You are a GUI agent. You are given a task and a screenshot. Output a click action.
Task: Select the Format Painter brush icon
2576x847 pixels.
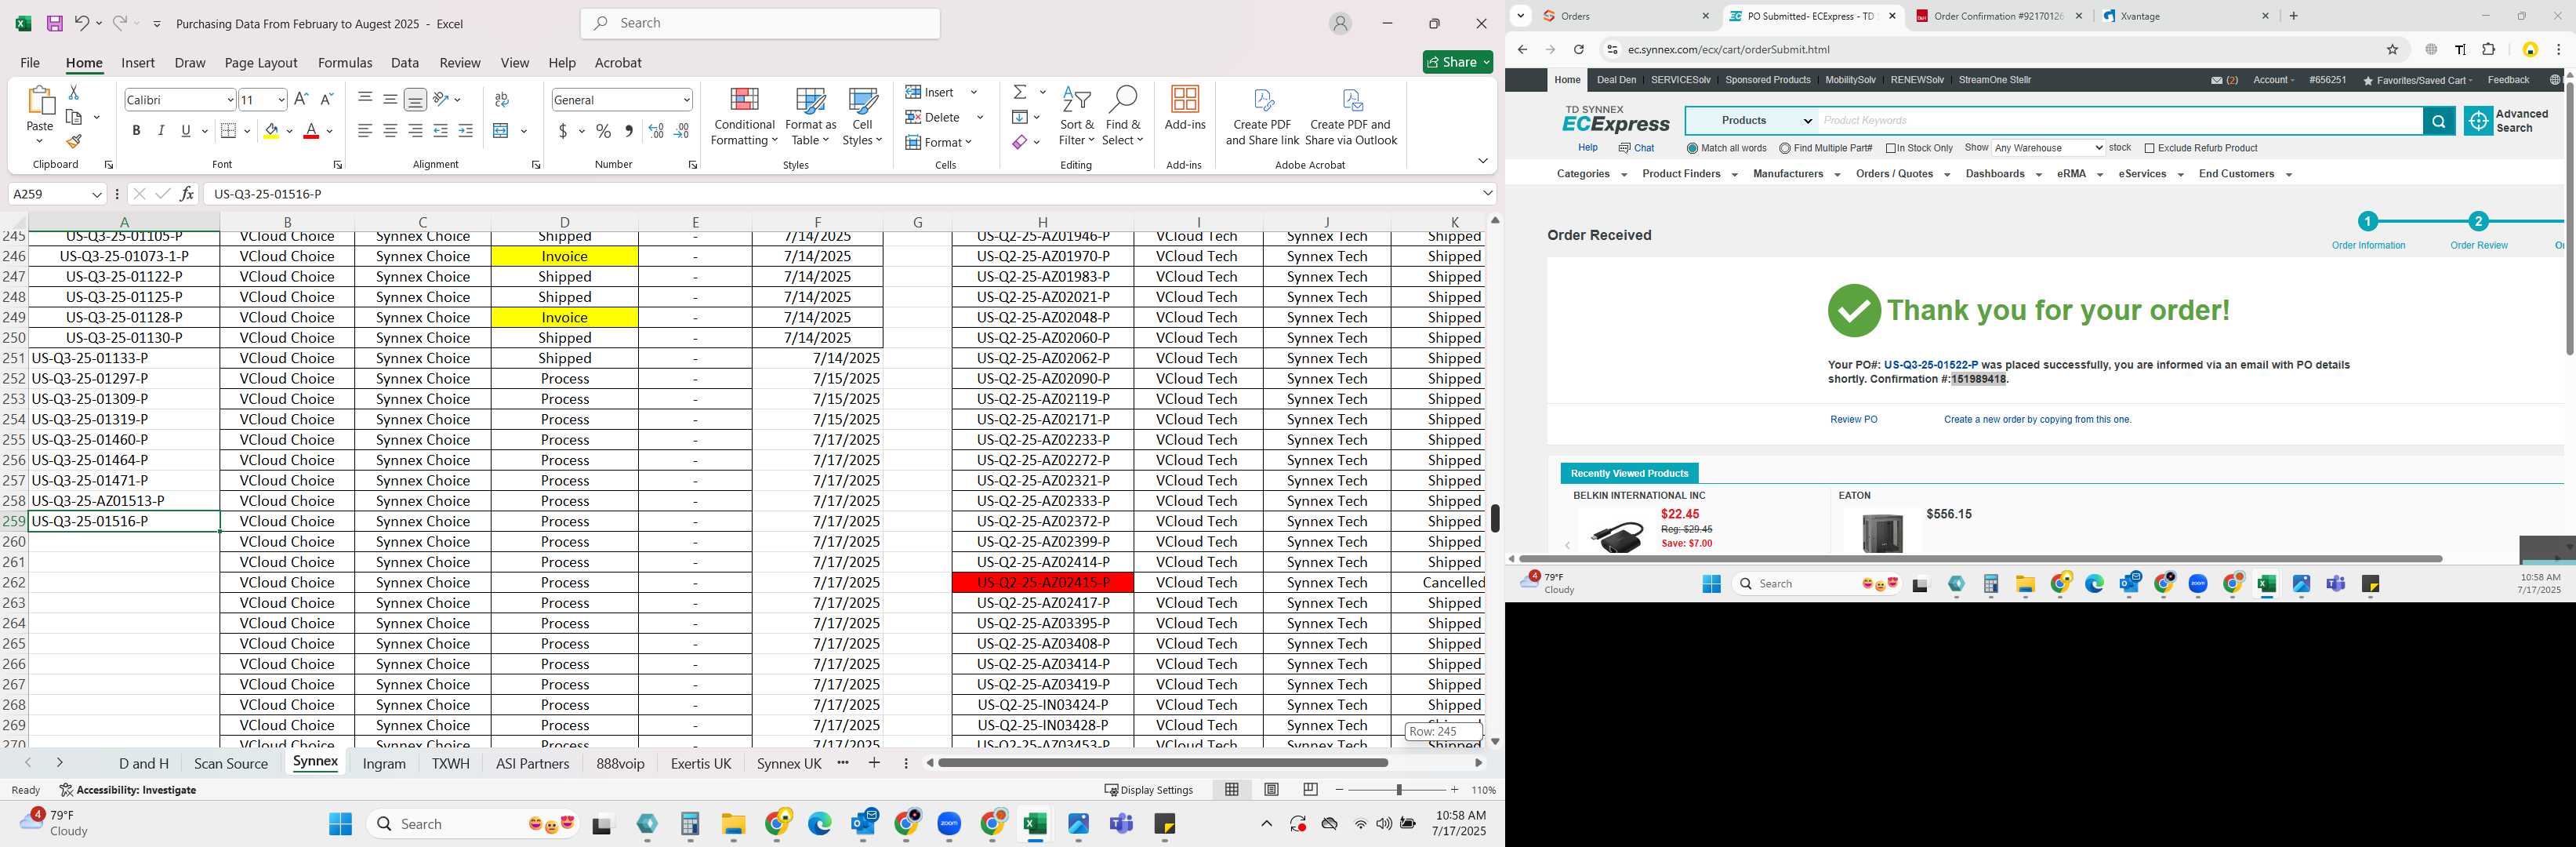pyautogui.click(x=73, y=141)
